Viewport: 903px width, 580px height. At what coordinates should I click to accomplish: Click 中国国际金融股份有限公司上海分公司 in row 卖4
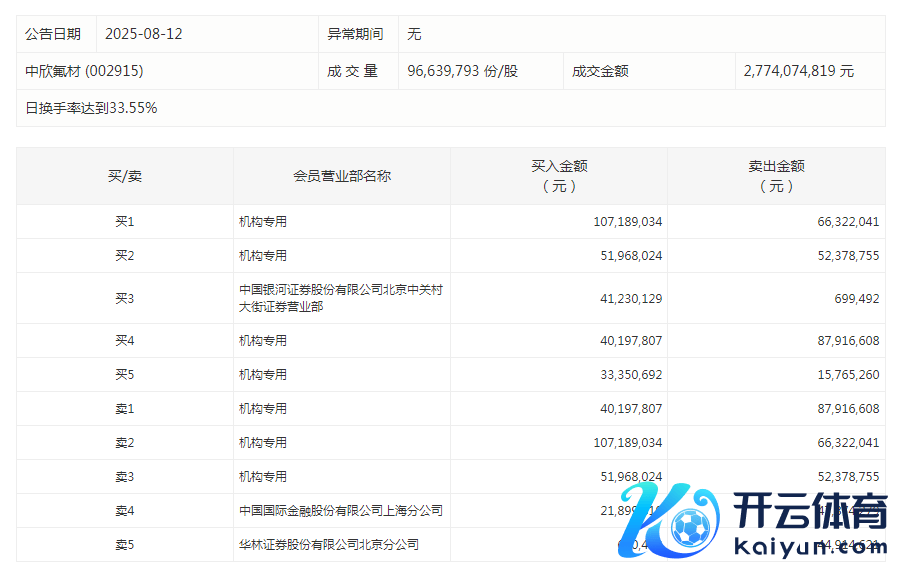[340, 511]
